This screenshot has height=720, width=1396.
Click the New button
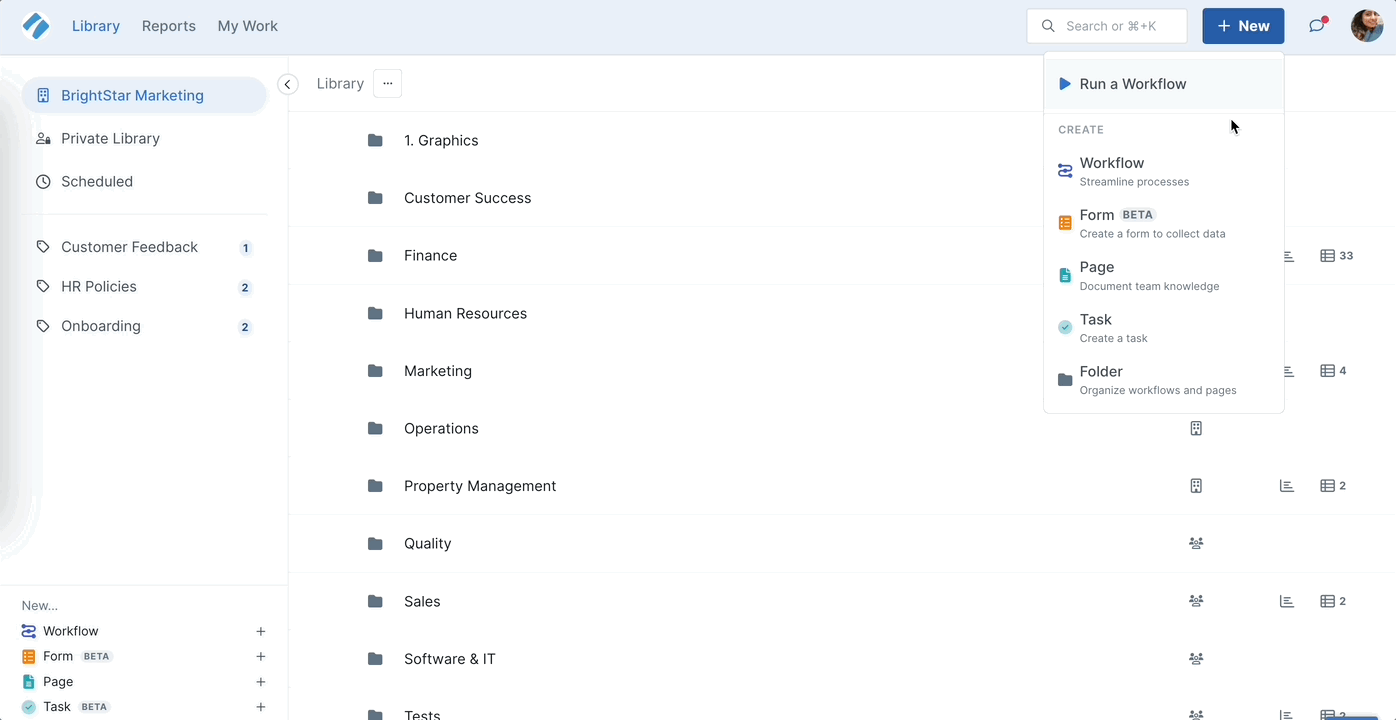(1243, 26)
